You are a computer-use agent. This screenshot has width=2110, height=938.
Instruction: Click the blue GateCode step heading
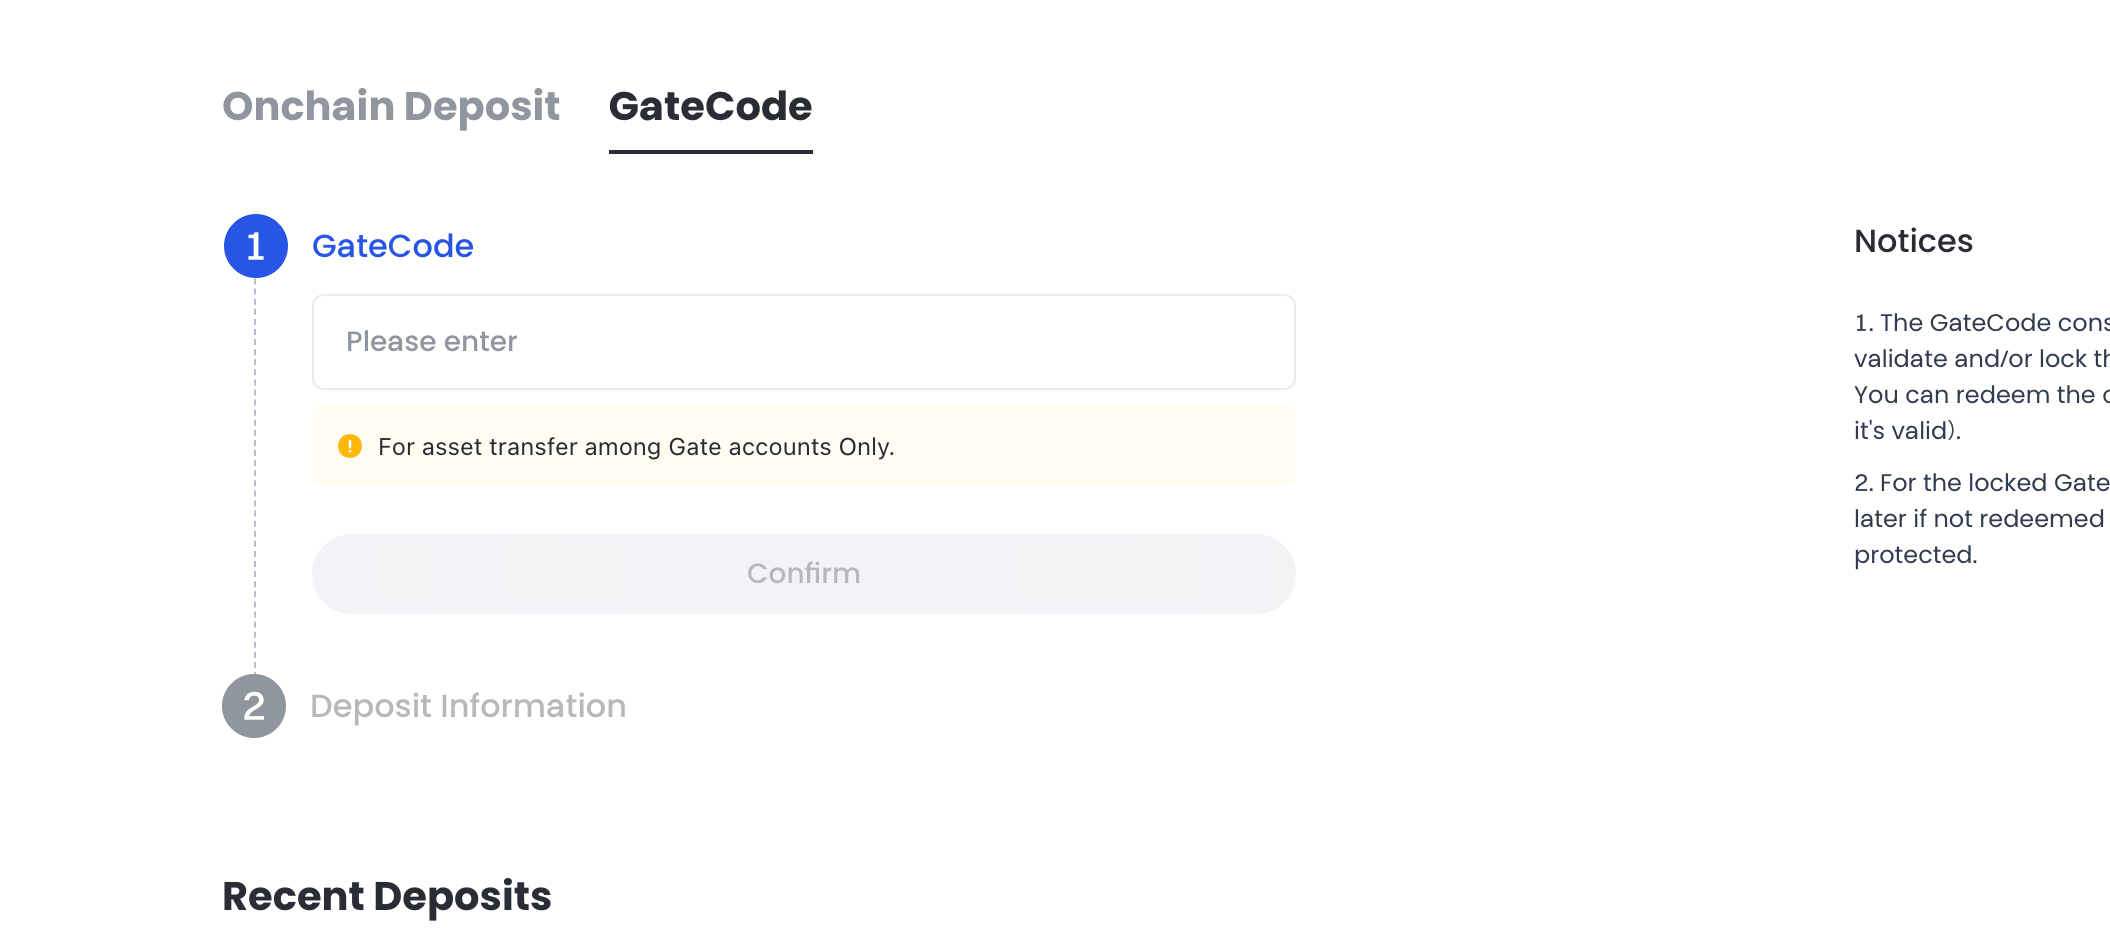[392, 246]
